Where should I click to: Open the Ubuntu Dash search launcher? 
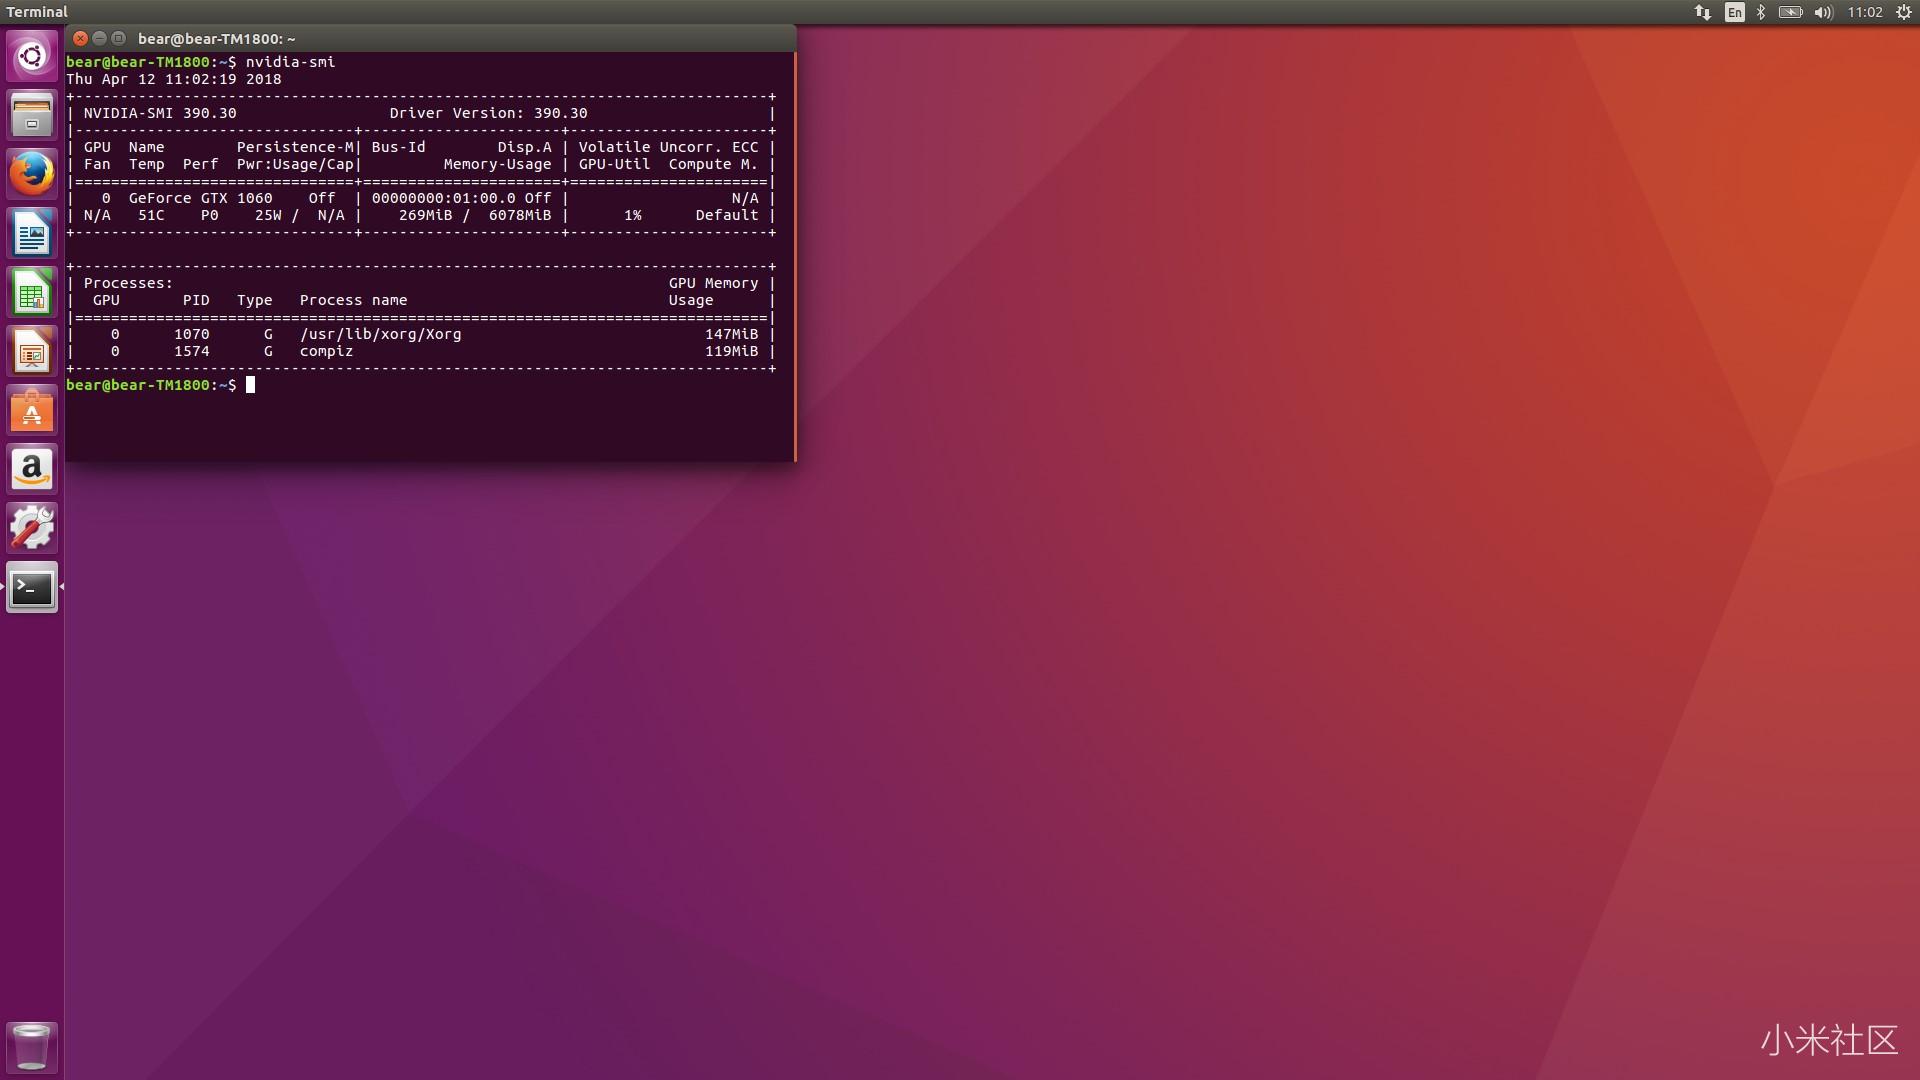pyautogui.click(x=32, y=56)
